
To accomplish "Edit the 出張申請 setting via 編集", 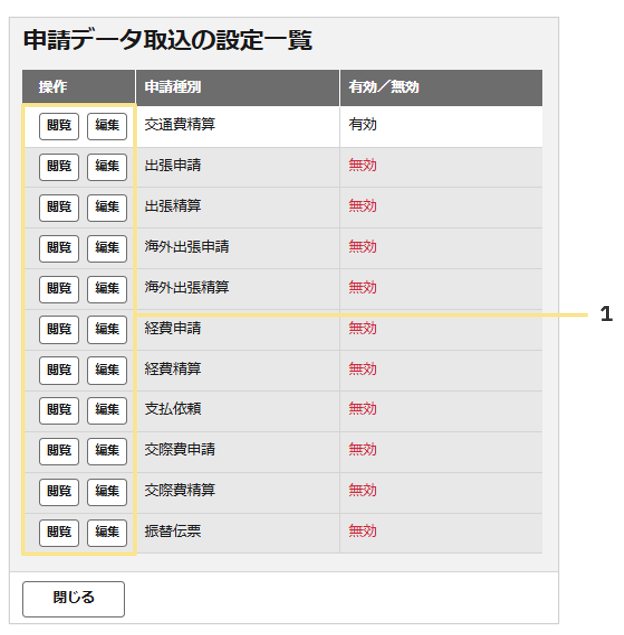I will (107, 167).
